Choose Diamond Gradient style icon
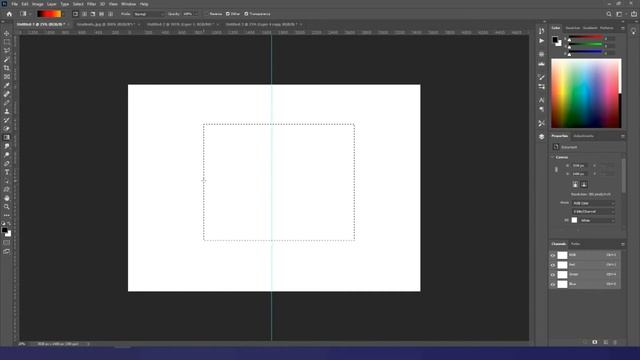The height and width of the screenshot is (360, 640). [111, 14]
